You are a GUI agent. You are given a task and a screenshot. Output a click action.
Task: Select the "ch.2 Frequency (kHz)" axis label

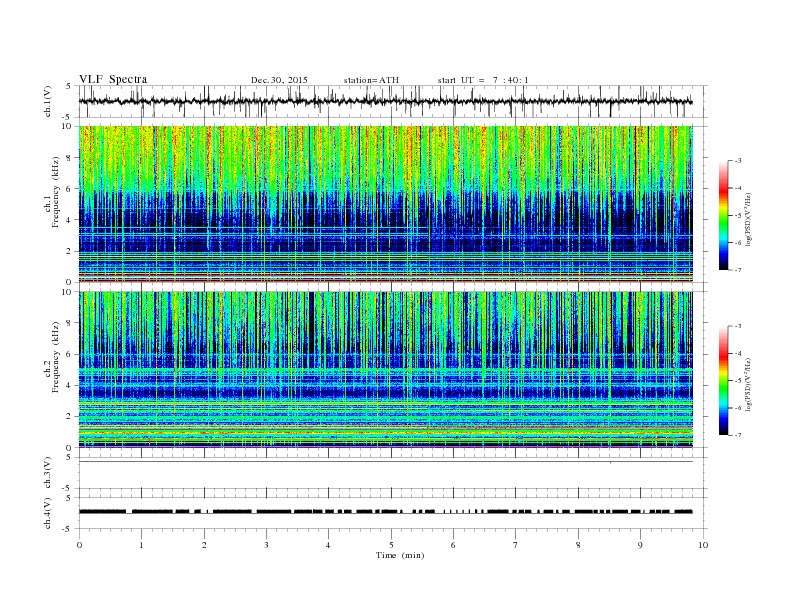pyautogui.click(x=52, y=356)
